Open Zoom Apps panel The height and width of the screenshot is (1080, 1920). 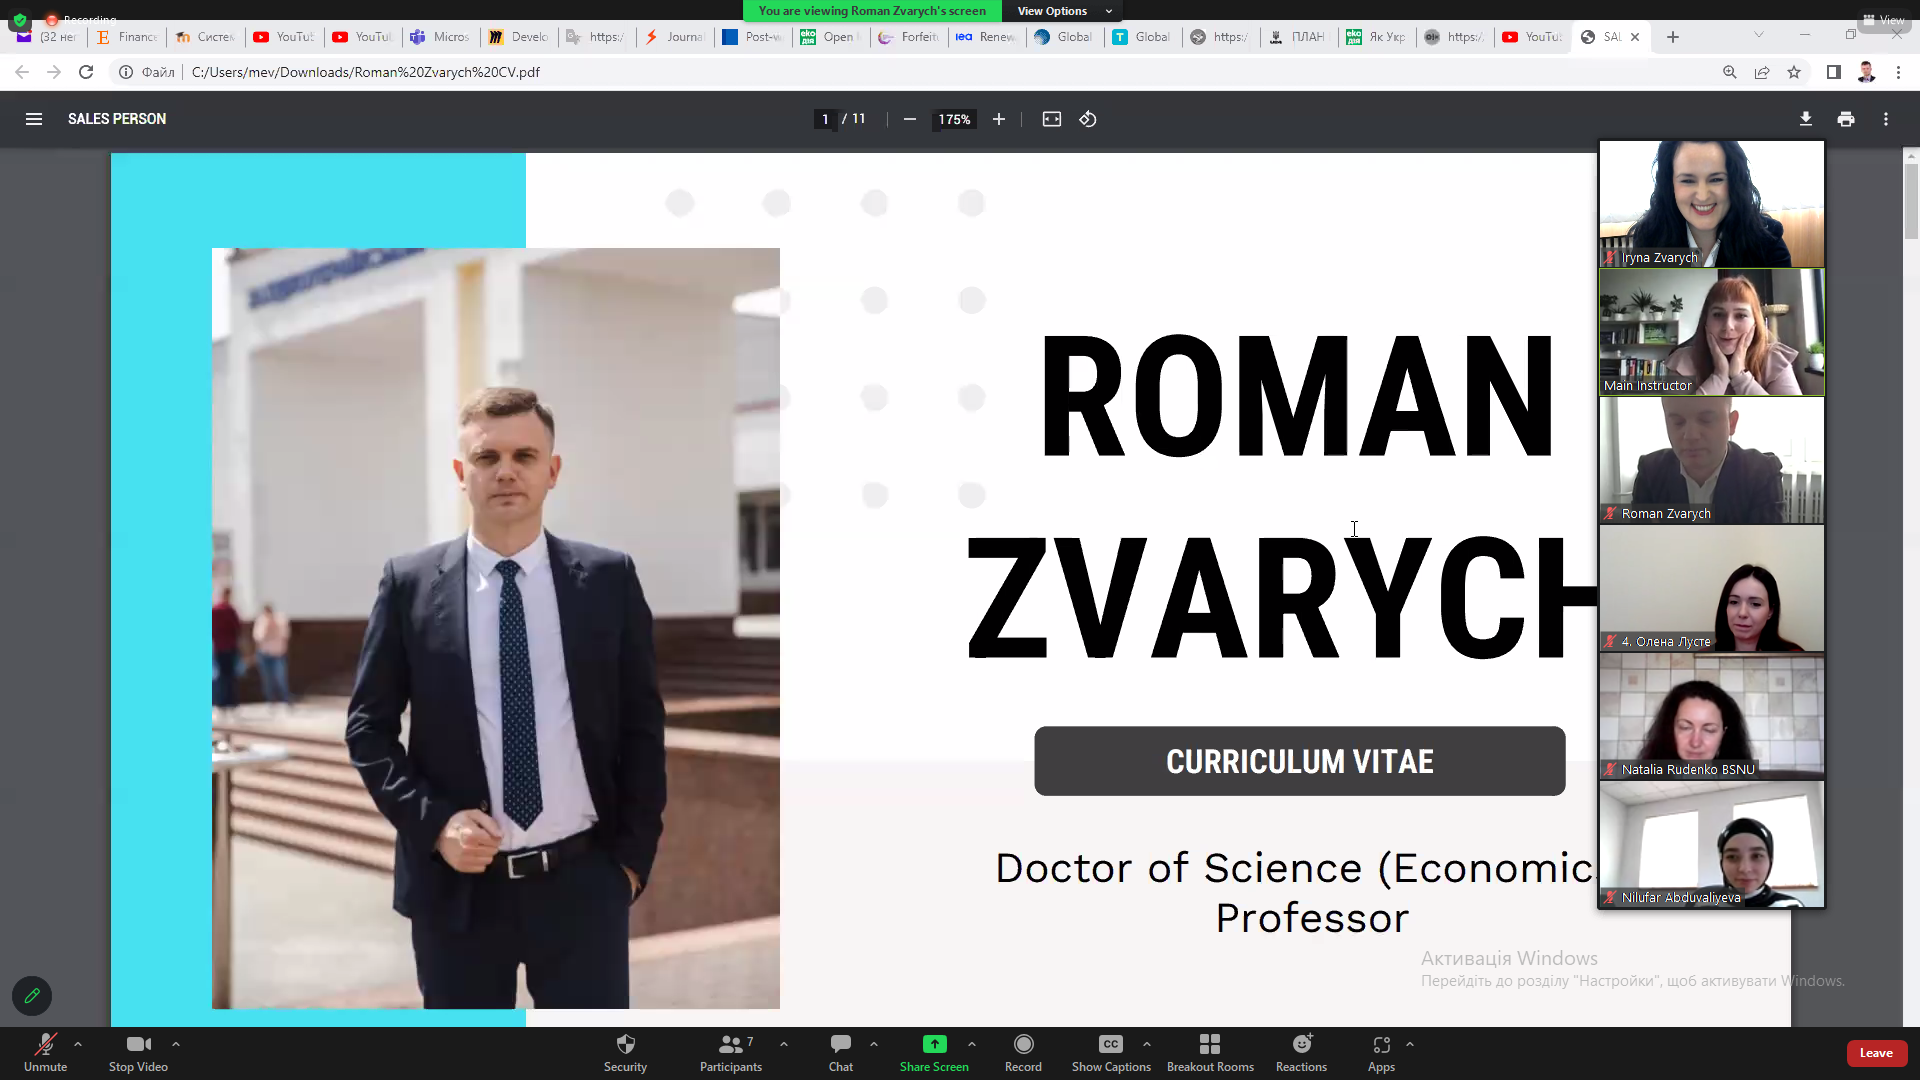pyautogui.click(x=1381, y=1053)
